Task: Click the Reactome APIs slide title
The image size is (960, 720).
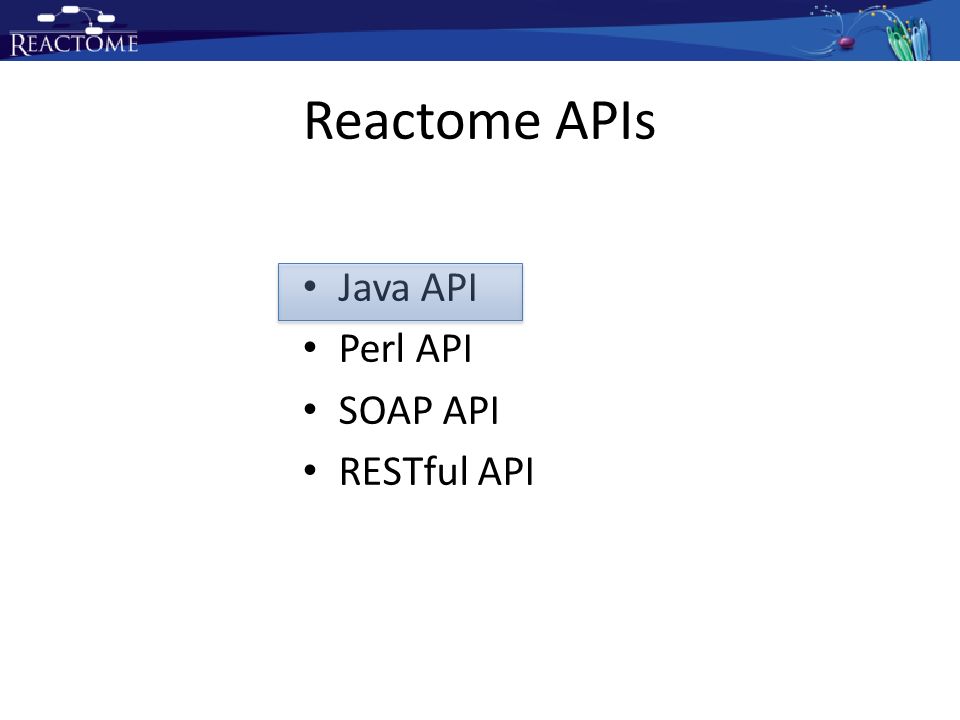Action: pos(480,121)
